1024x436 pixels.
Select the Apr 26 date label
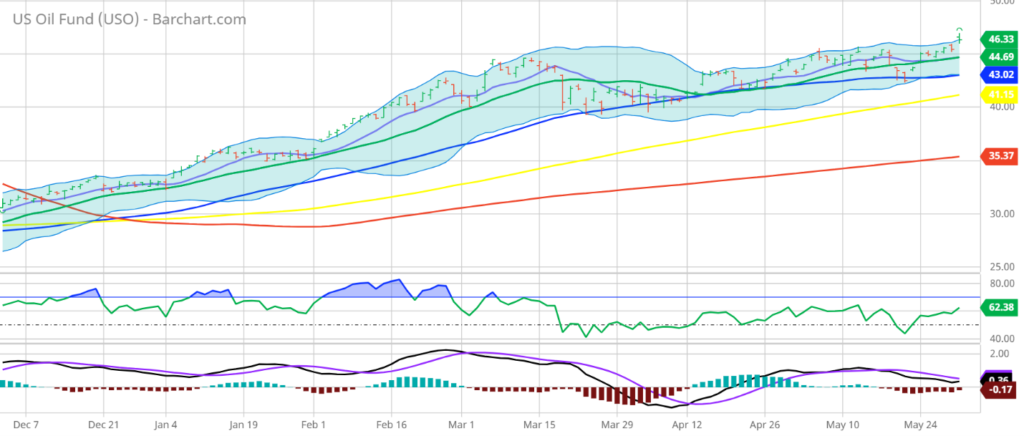pyautogui.click(x=764, y=424)
